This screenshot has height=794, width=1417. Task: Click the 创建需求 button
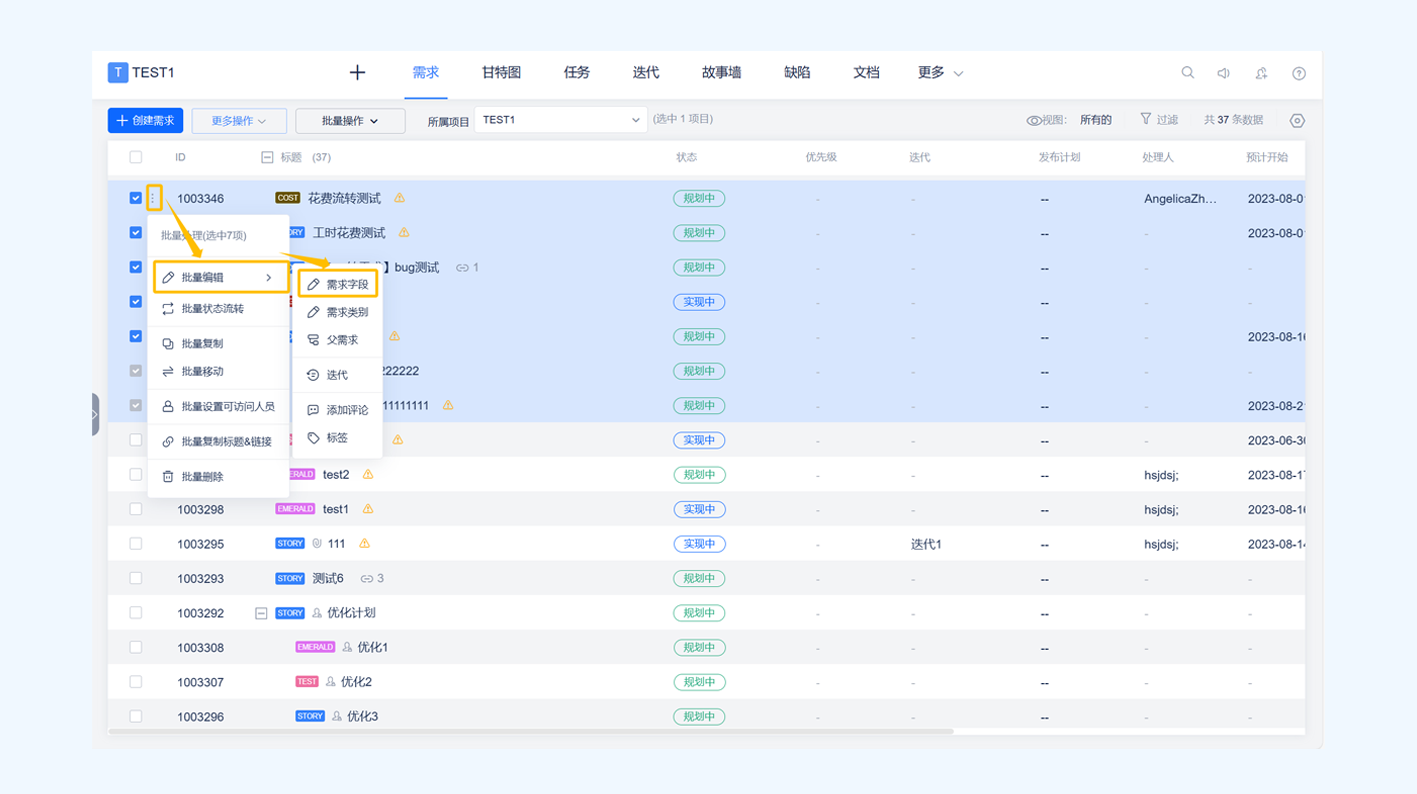(x=146, y=120)
